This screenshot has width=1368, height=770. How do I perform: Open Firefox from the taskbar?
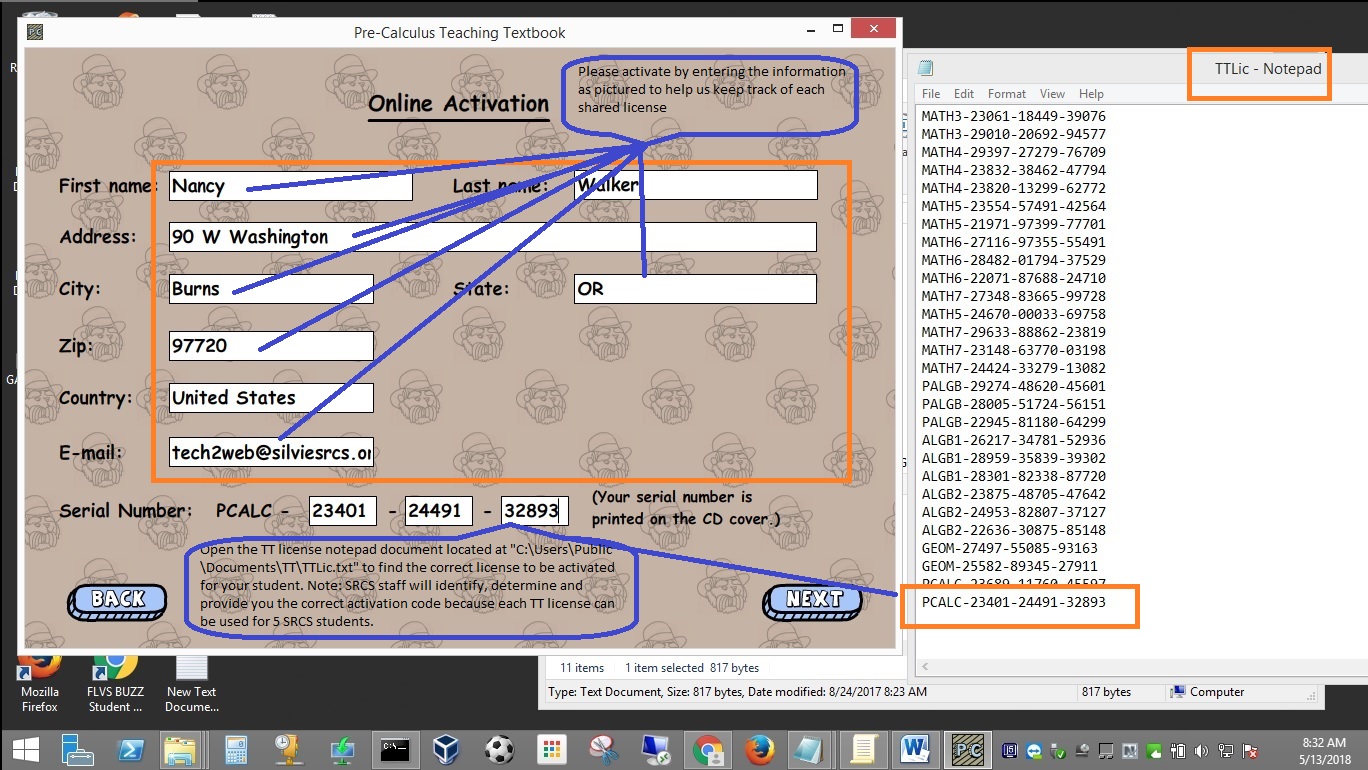tap(760, 748)
